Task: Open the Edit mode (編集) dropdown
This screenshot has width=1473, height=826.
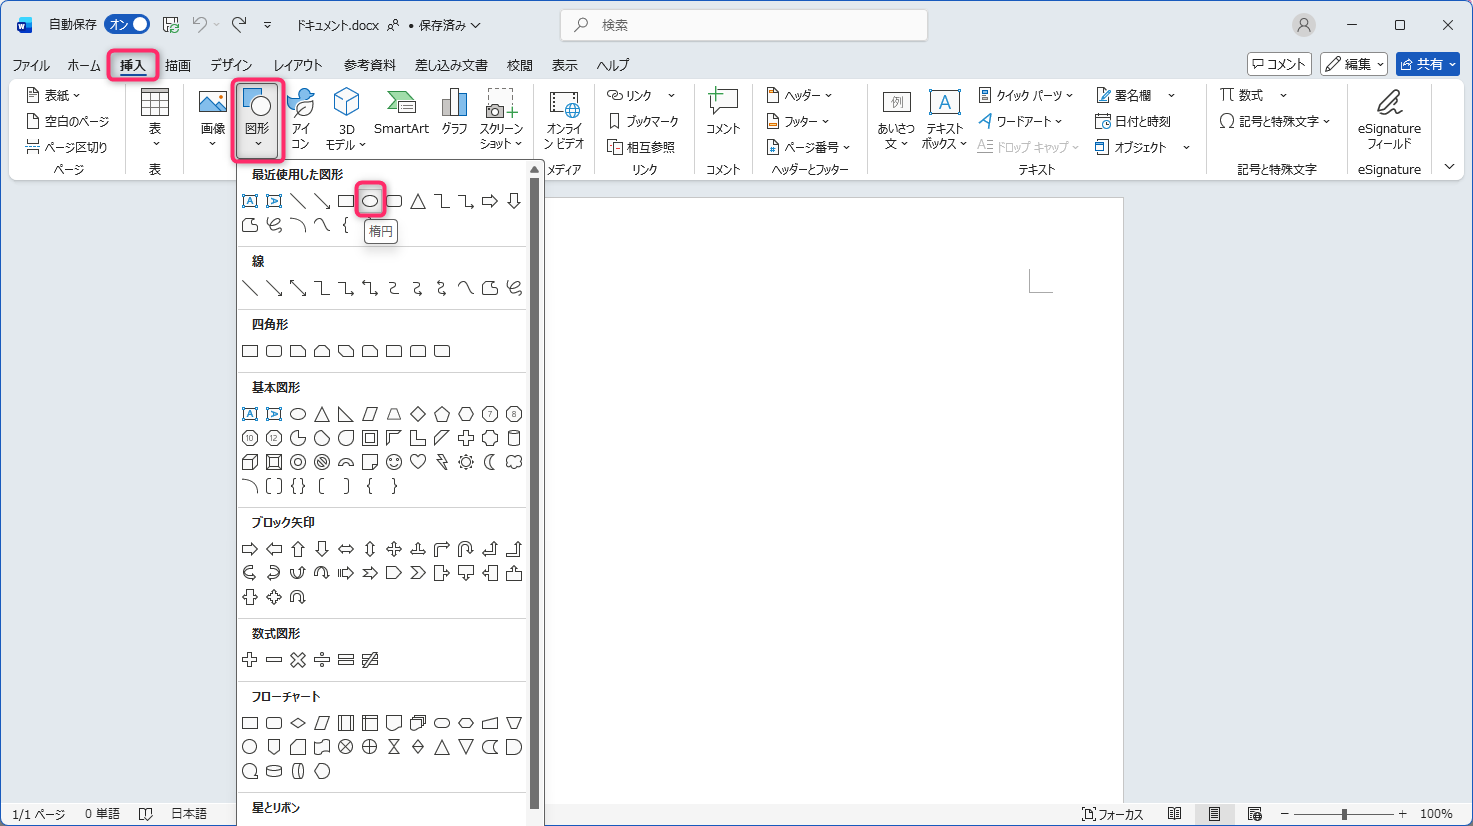Action: point(1353,64)
